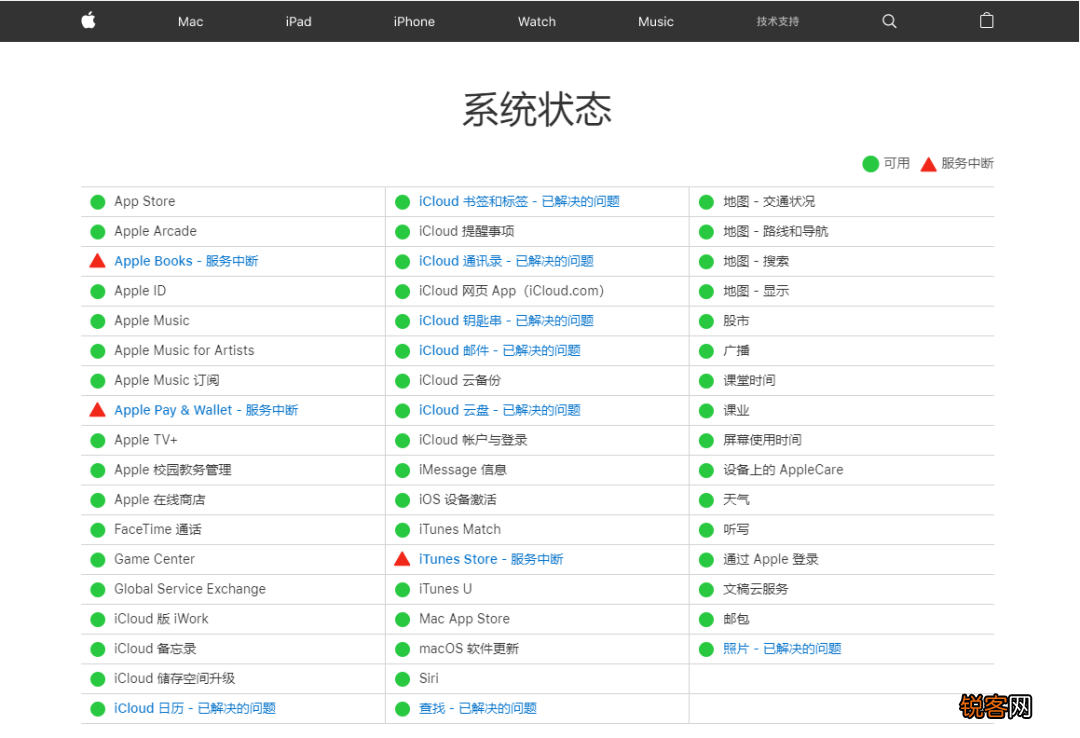Screen dimensions: 1080x738
Task: Click green dot beside 邮包
Action: coord(706,619)
